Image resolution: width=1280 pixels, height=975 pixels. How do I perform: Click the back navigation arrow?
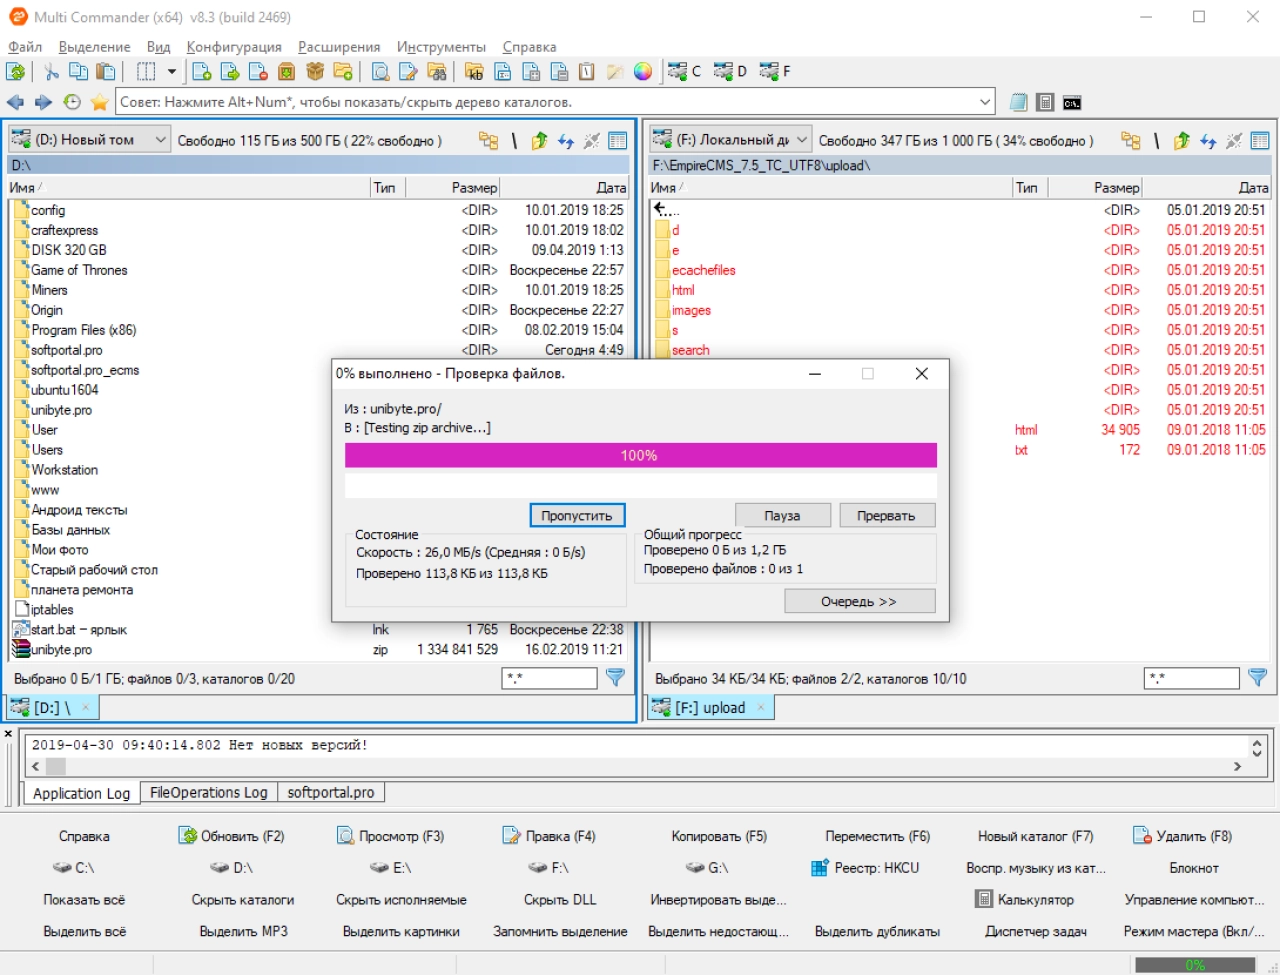pos(15,102)
